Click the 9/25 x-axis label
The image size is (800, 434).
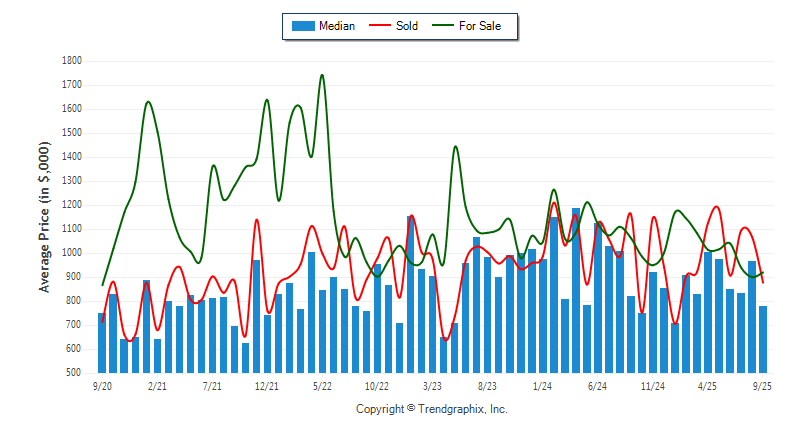763,385
